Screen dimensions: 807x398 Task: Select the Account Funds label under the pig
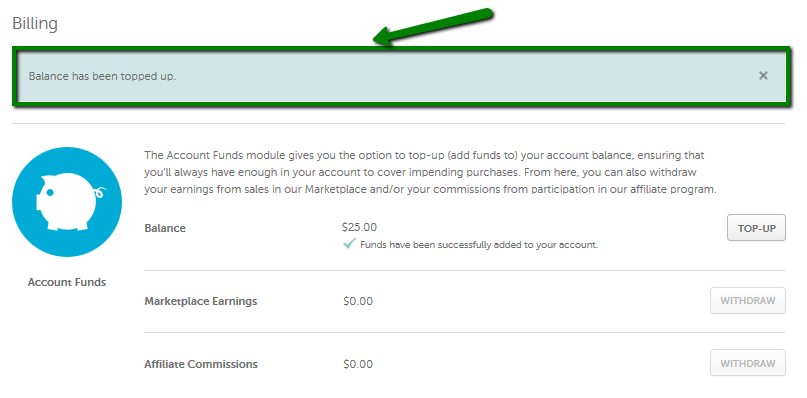(x=67, y=282)
